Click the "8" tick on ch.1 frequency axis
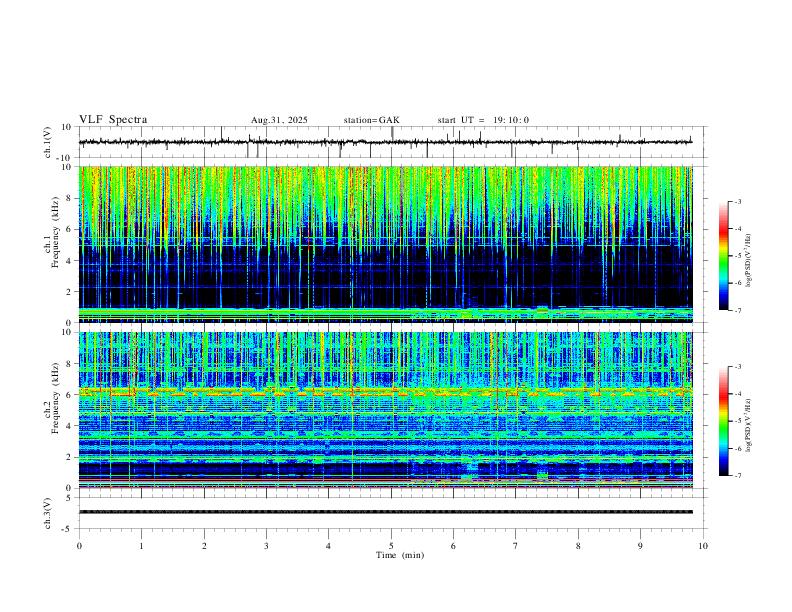Image resolution: width=792 pixels, height=612 pixels. click(71, 198)
